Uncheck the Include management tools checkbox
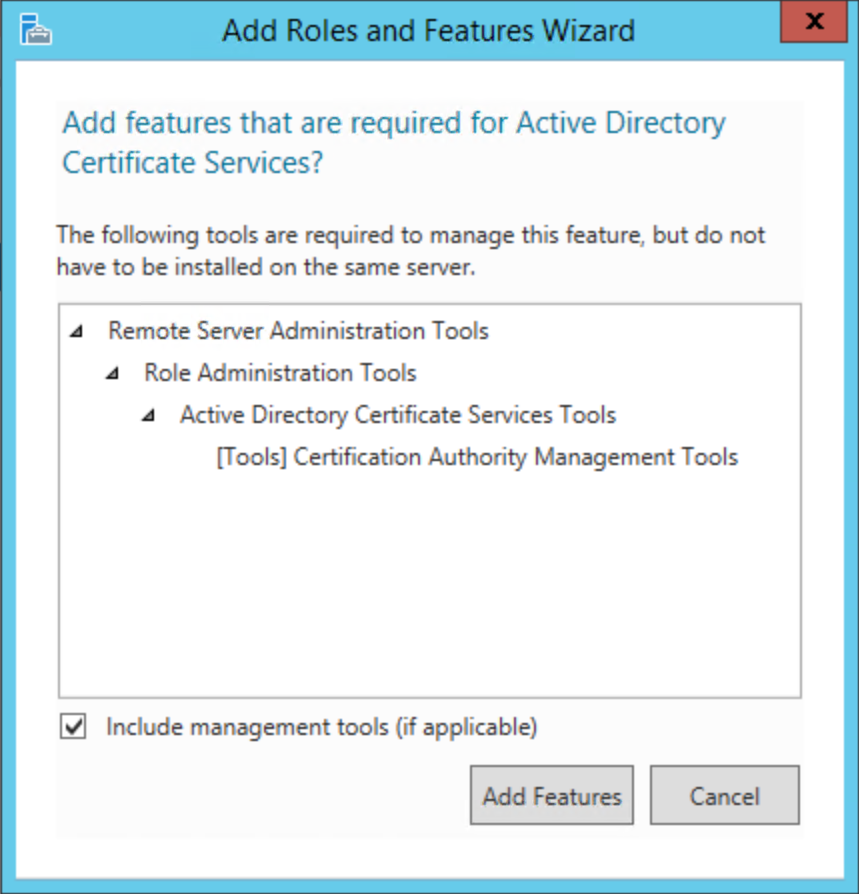The image size is (859, 894). (73, 727)
